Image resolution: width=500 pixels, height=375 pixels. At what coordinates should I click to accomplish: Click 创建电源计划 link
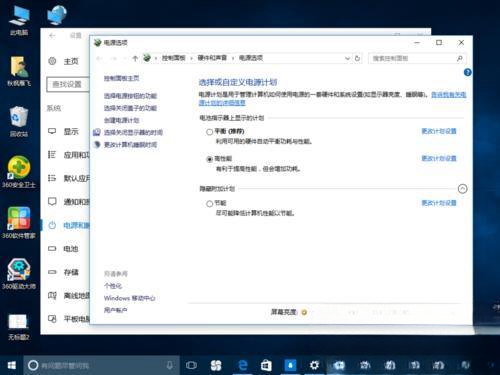pos(121,120)
